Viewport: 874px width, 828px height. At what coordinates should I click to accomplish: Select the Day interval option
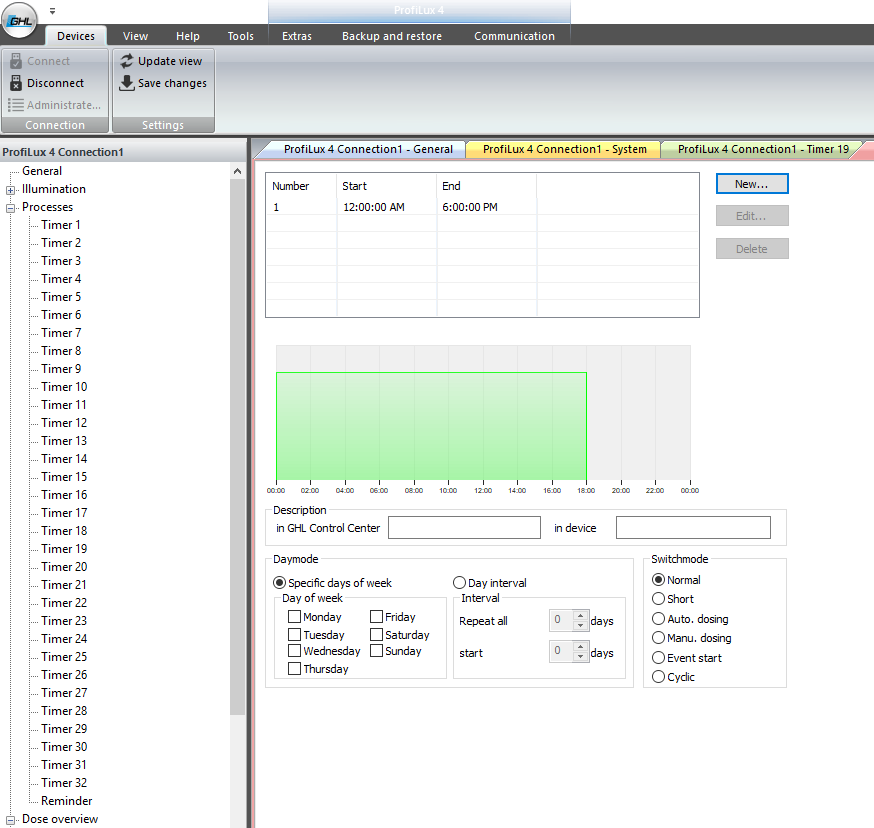point(459,583)
